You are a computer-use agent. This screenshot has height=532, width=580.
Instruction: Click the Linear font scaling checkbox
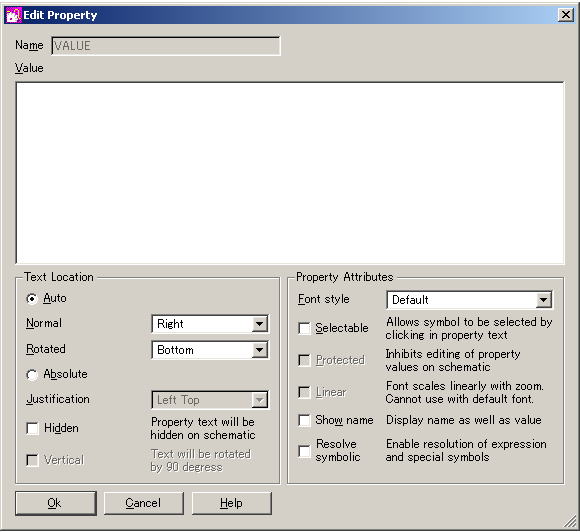tap(304, 393)
